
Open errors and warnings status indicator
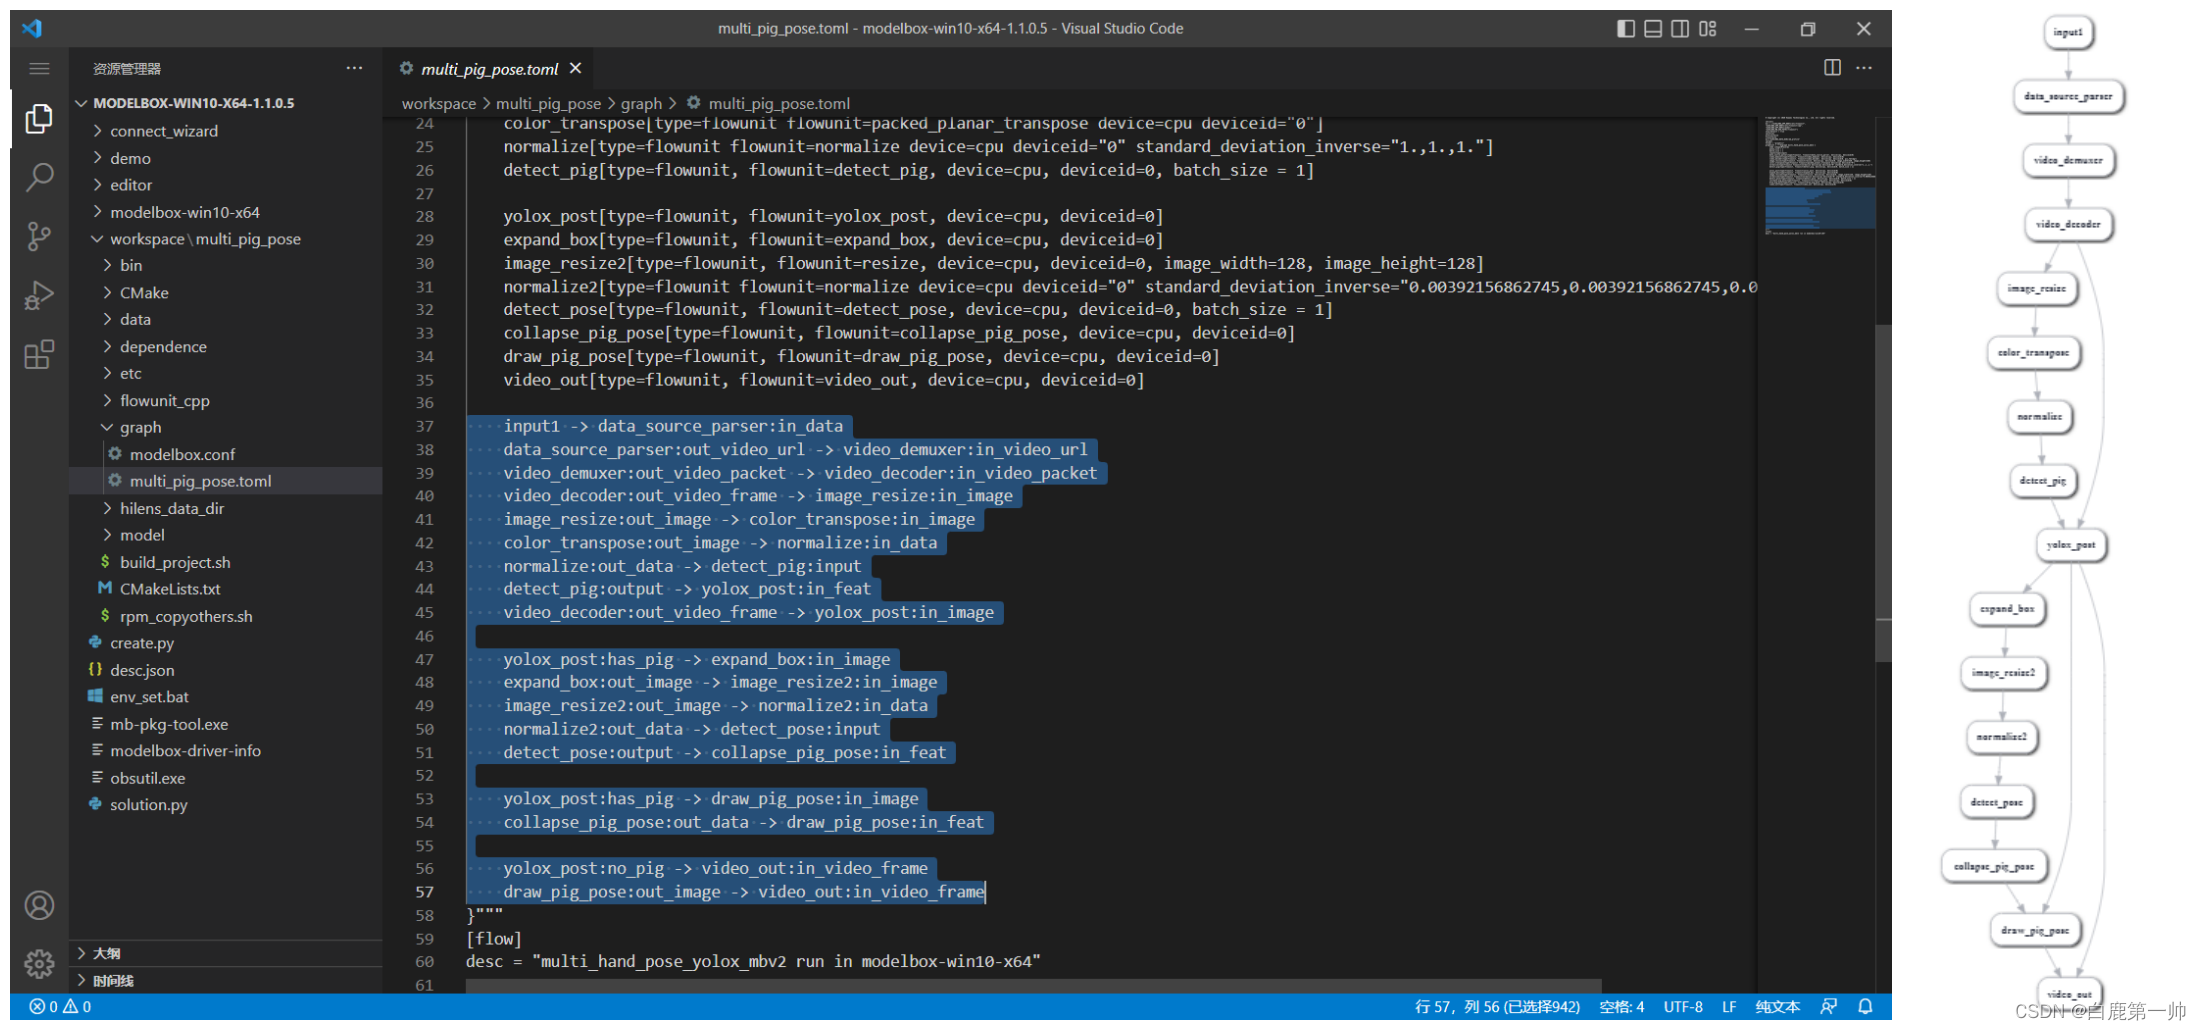60,1007
